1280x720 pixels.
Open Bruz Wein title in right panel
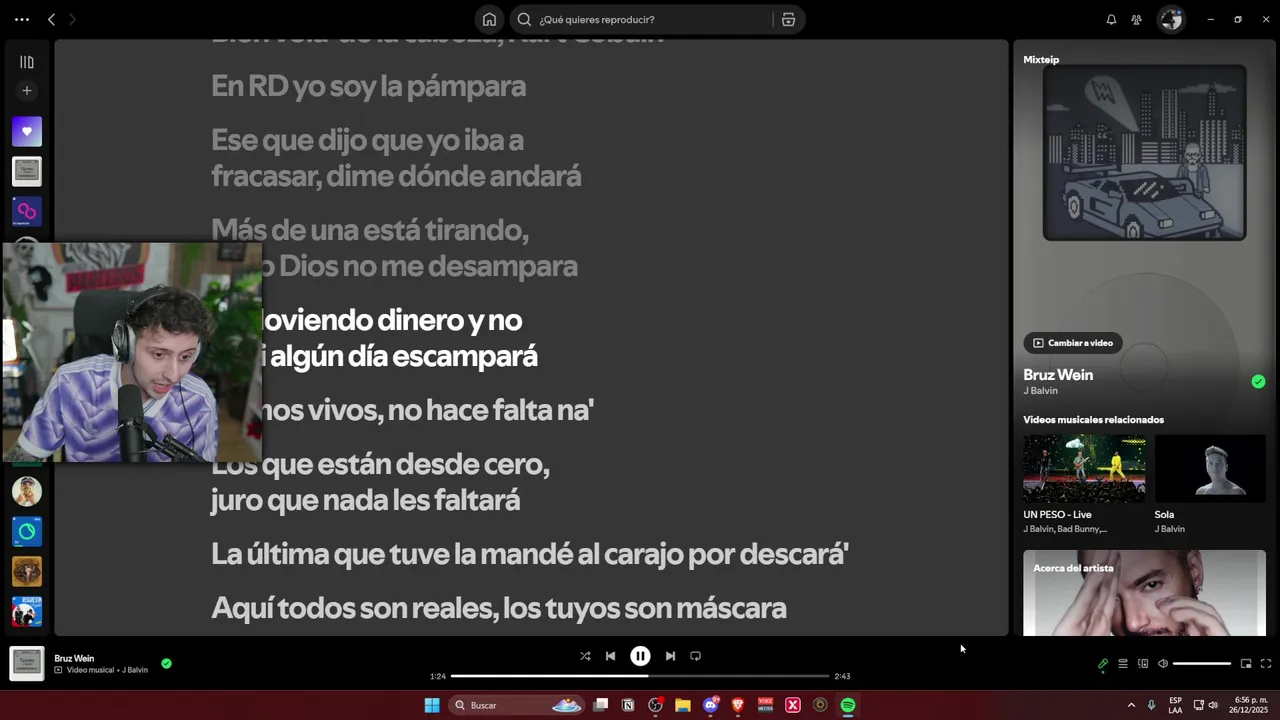1058,375
